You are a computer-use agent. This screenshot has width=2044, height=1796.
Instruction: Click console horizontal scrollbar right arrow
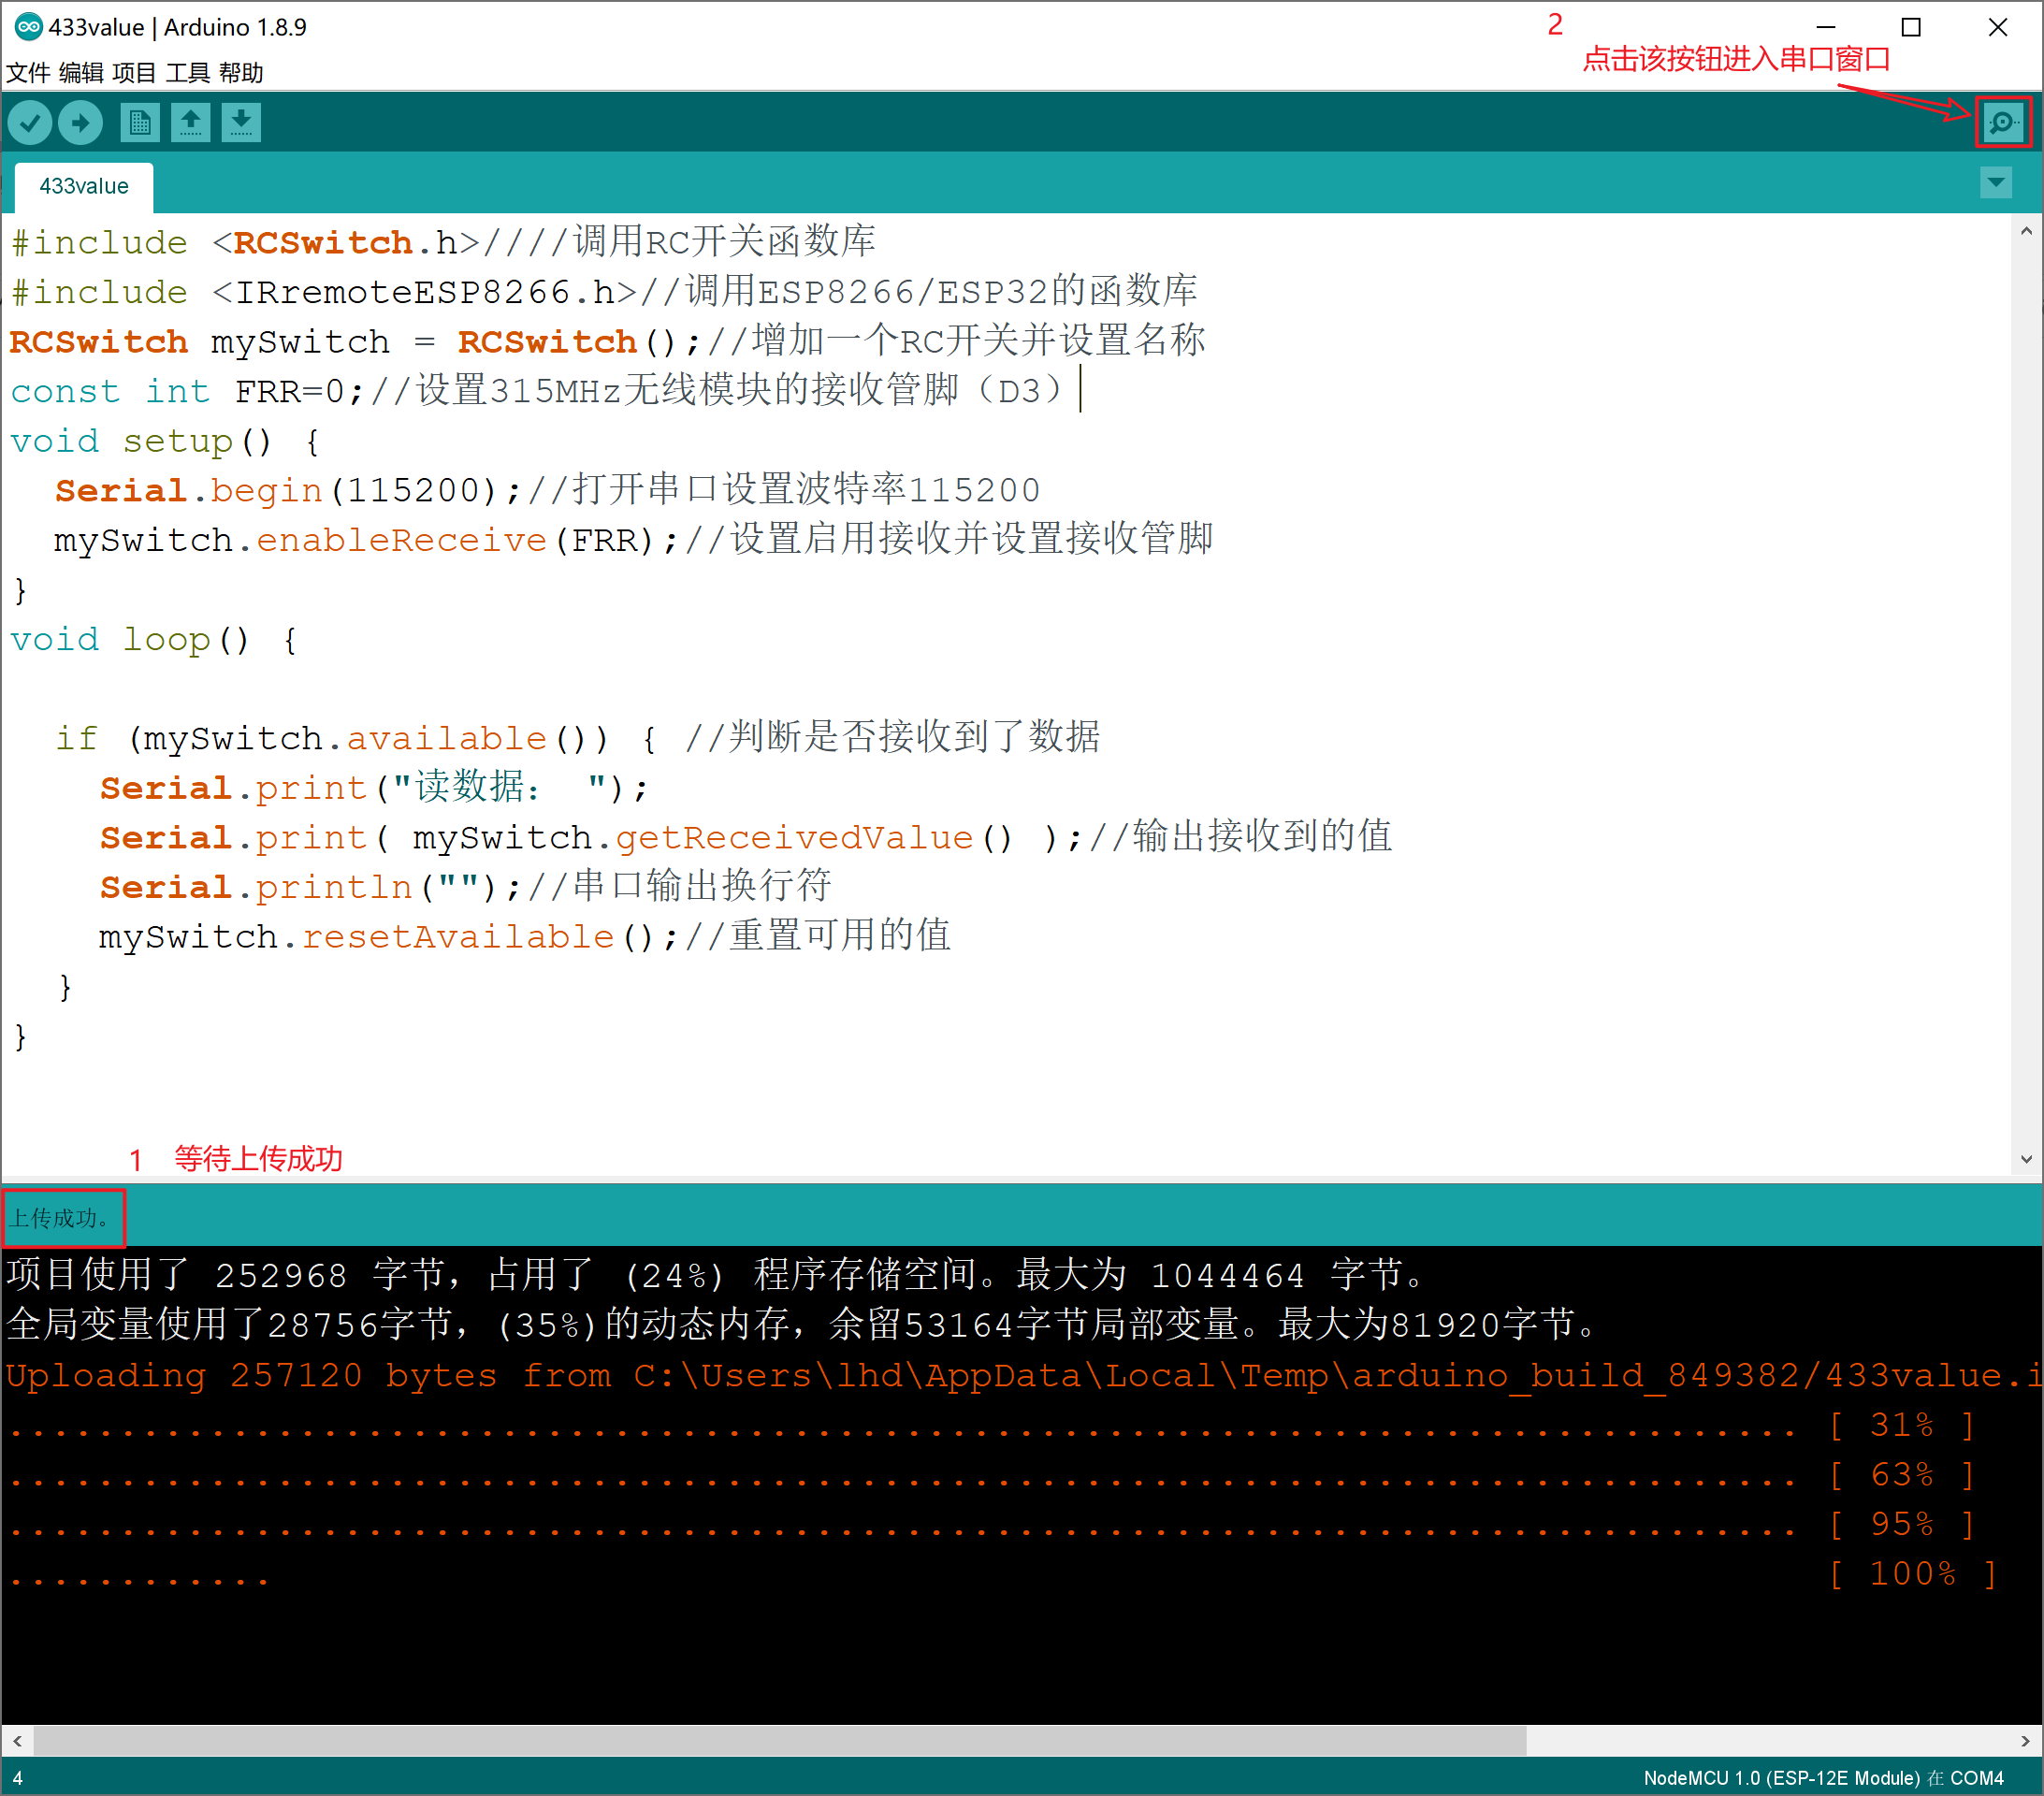pyautogui.click(x=2025, y=1741)
